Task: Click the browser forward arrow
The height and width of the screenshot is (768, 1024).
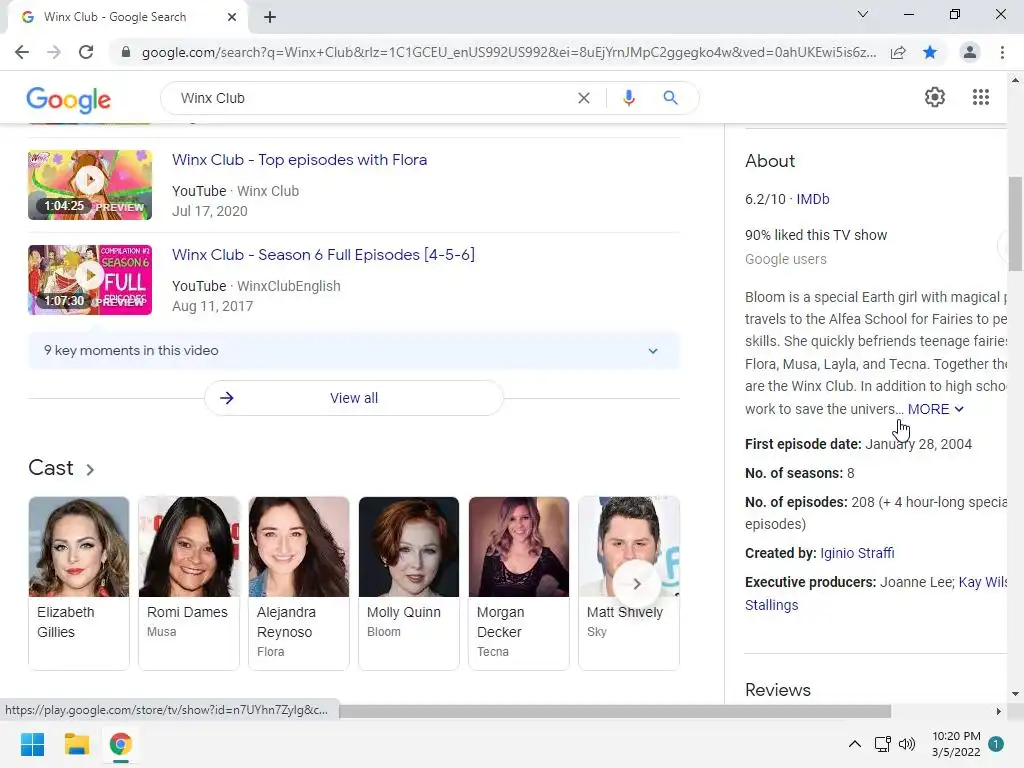Action: pyautogui.click(x=54, y=52)
